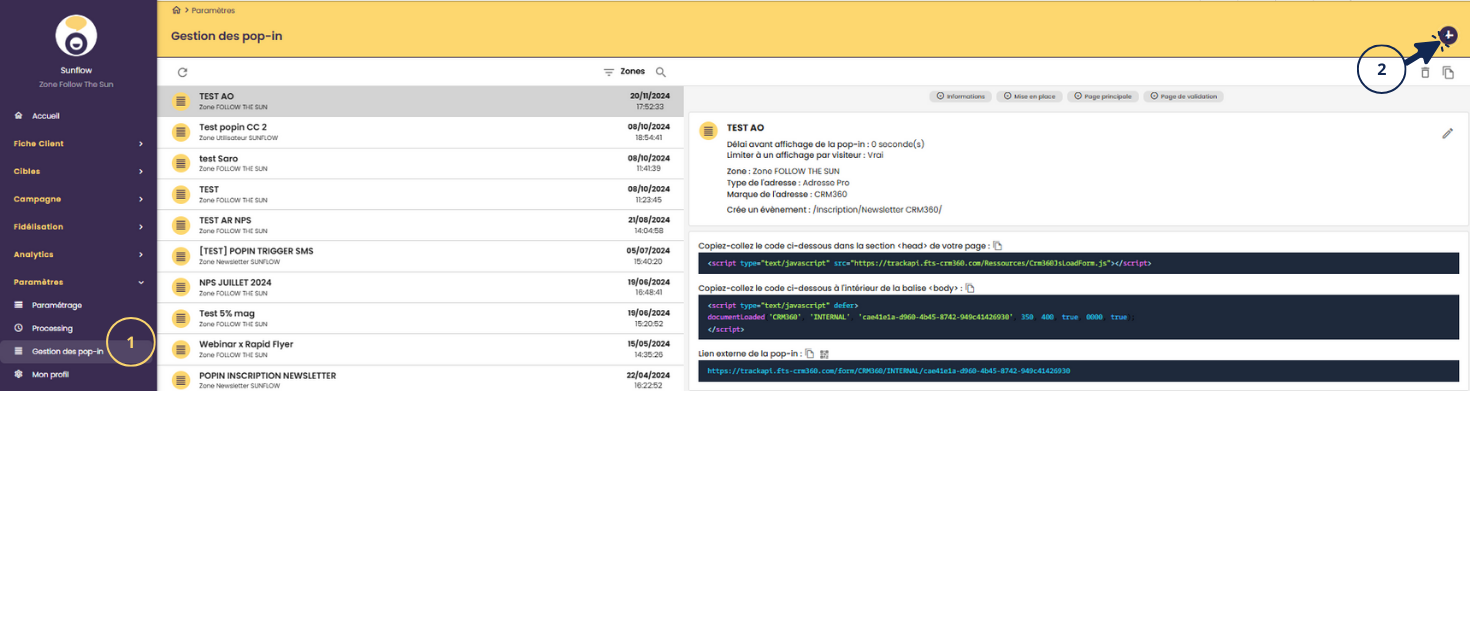Open the search magnifier next to Zones
Image resolution: width=1470 pixels, height=634 pixels.
click(660, 72)
